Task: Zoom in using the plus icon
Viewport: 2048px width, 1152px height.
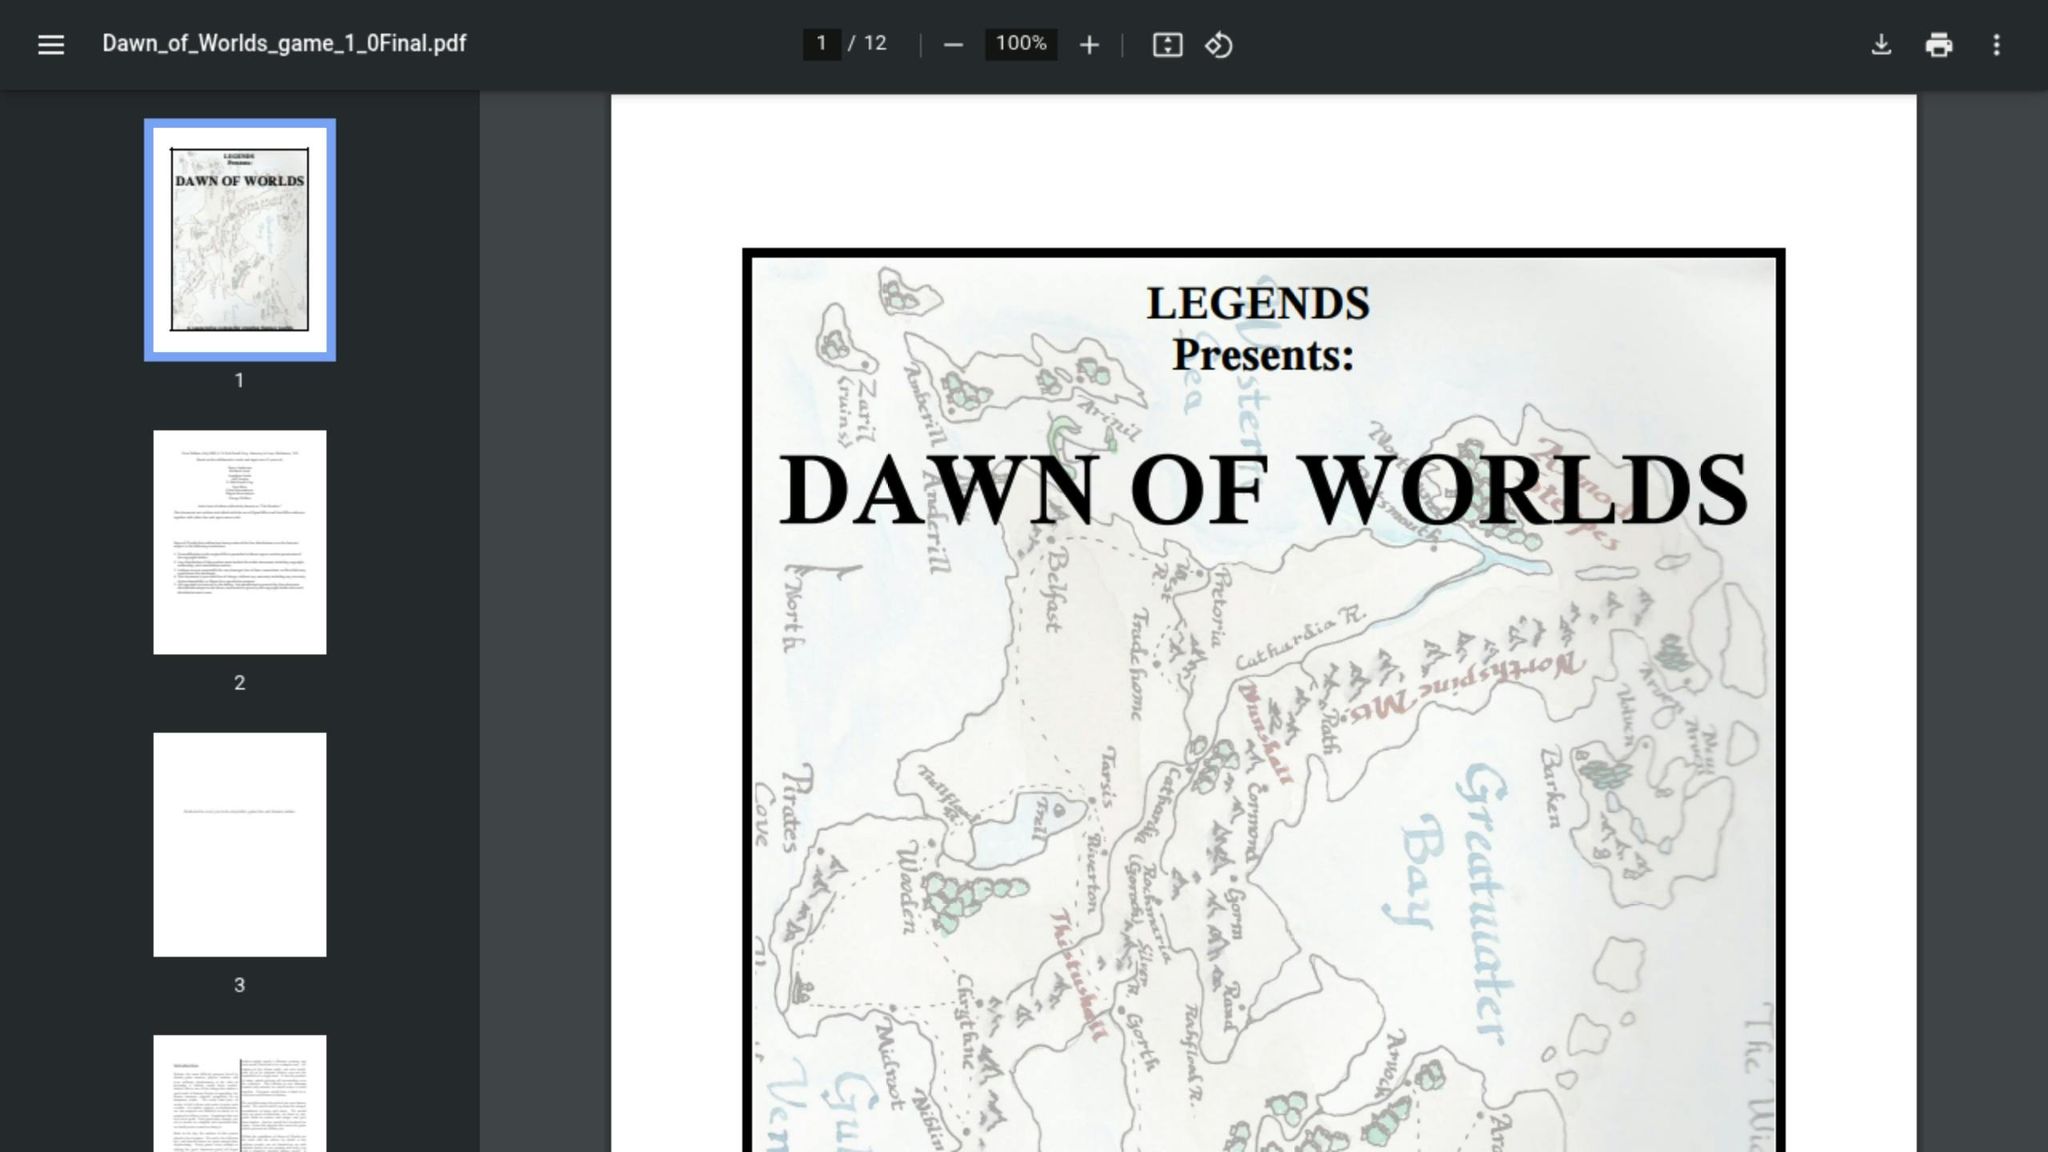Action: tap(1089, 45)
